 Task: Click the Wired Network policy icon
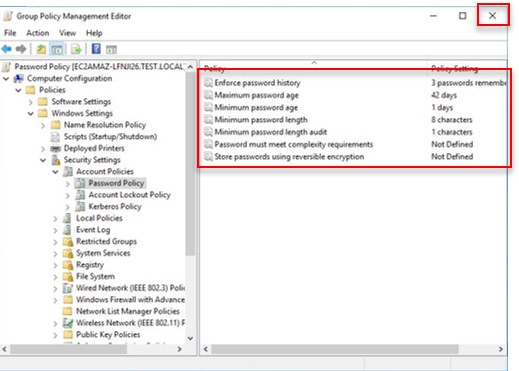[x=68, y=288]
